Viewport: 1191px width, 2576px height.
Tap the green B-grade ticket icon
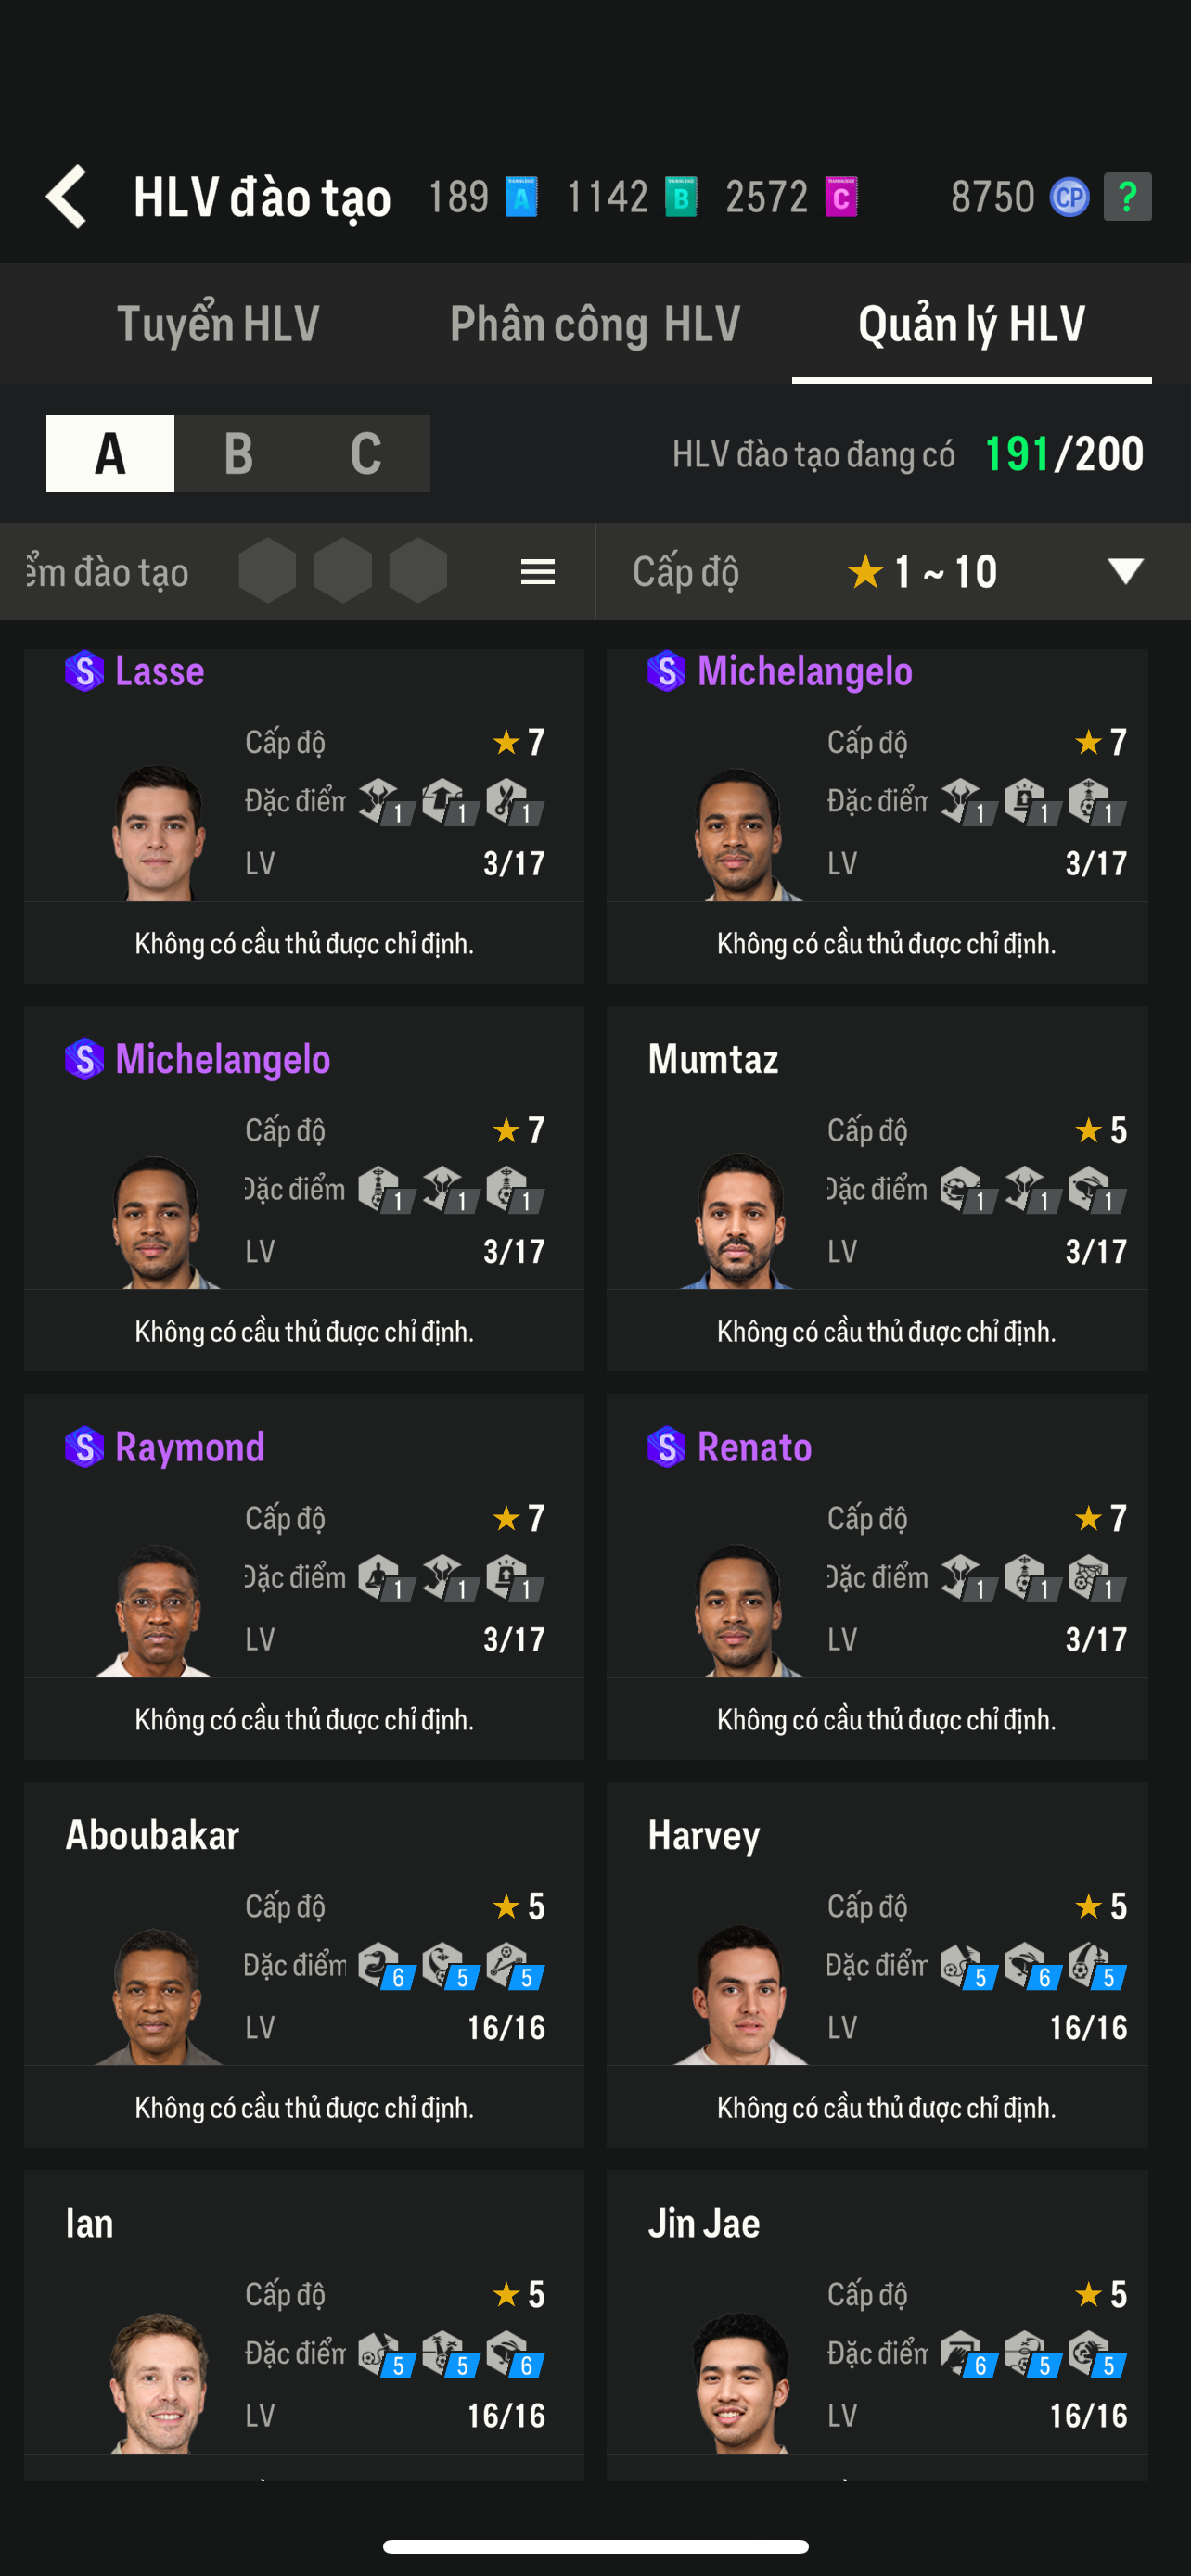pos(681,196)
